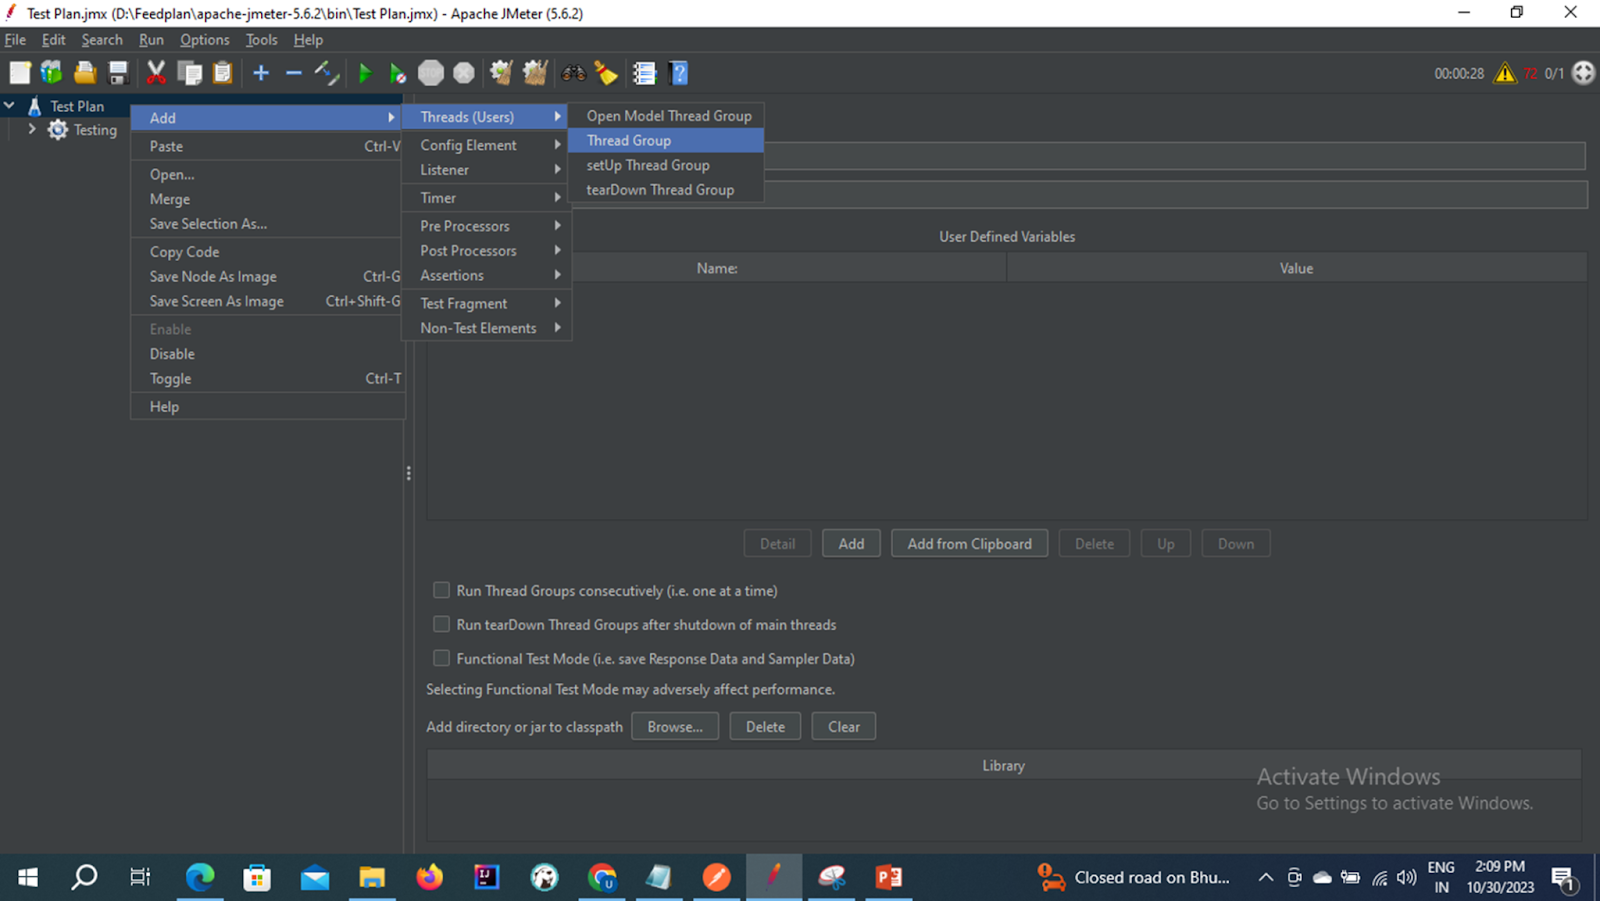Select Copy Code in the context menu
The width and height of the screenshot is (1600, 901).
267,252
